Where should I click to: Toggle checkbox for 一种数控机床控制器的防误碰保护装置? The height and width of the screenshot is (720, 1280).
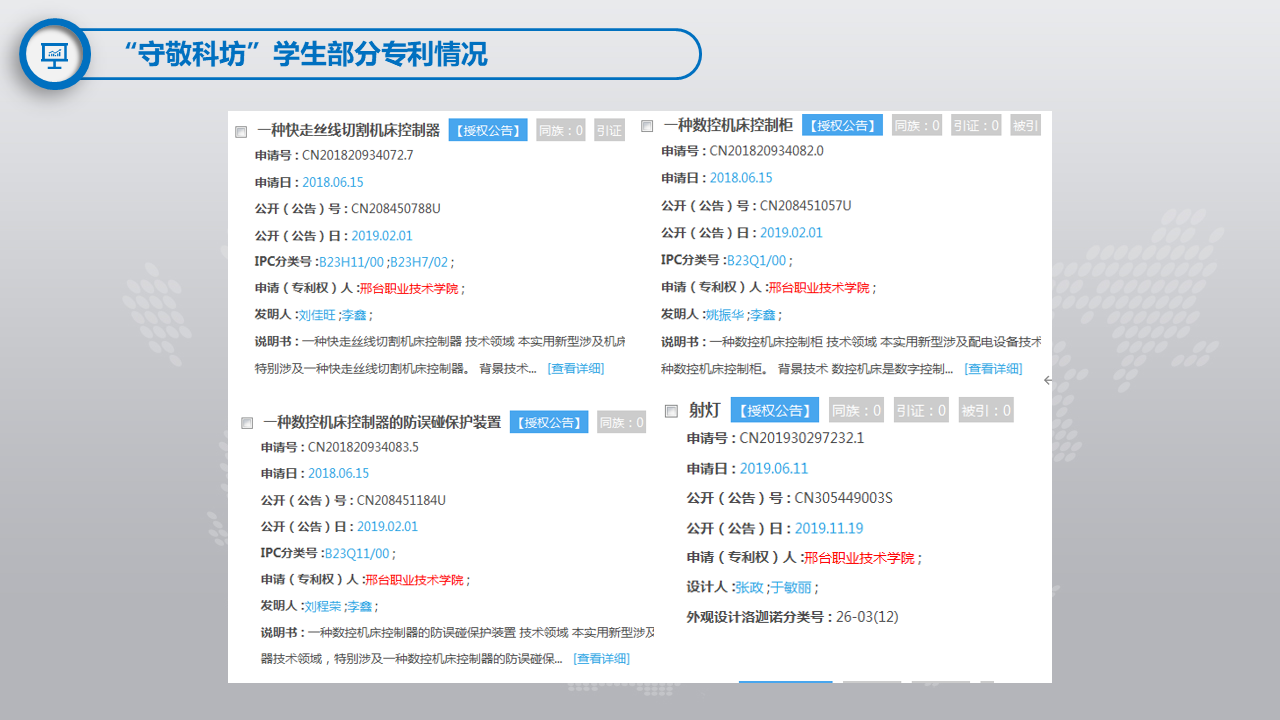247,423
